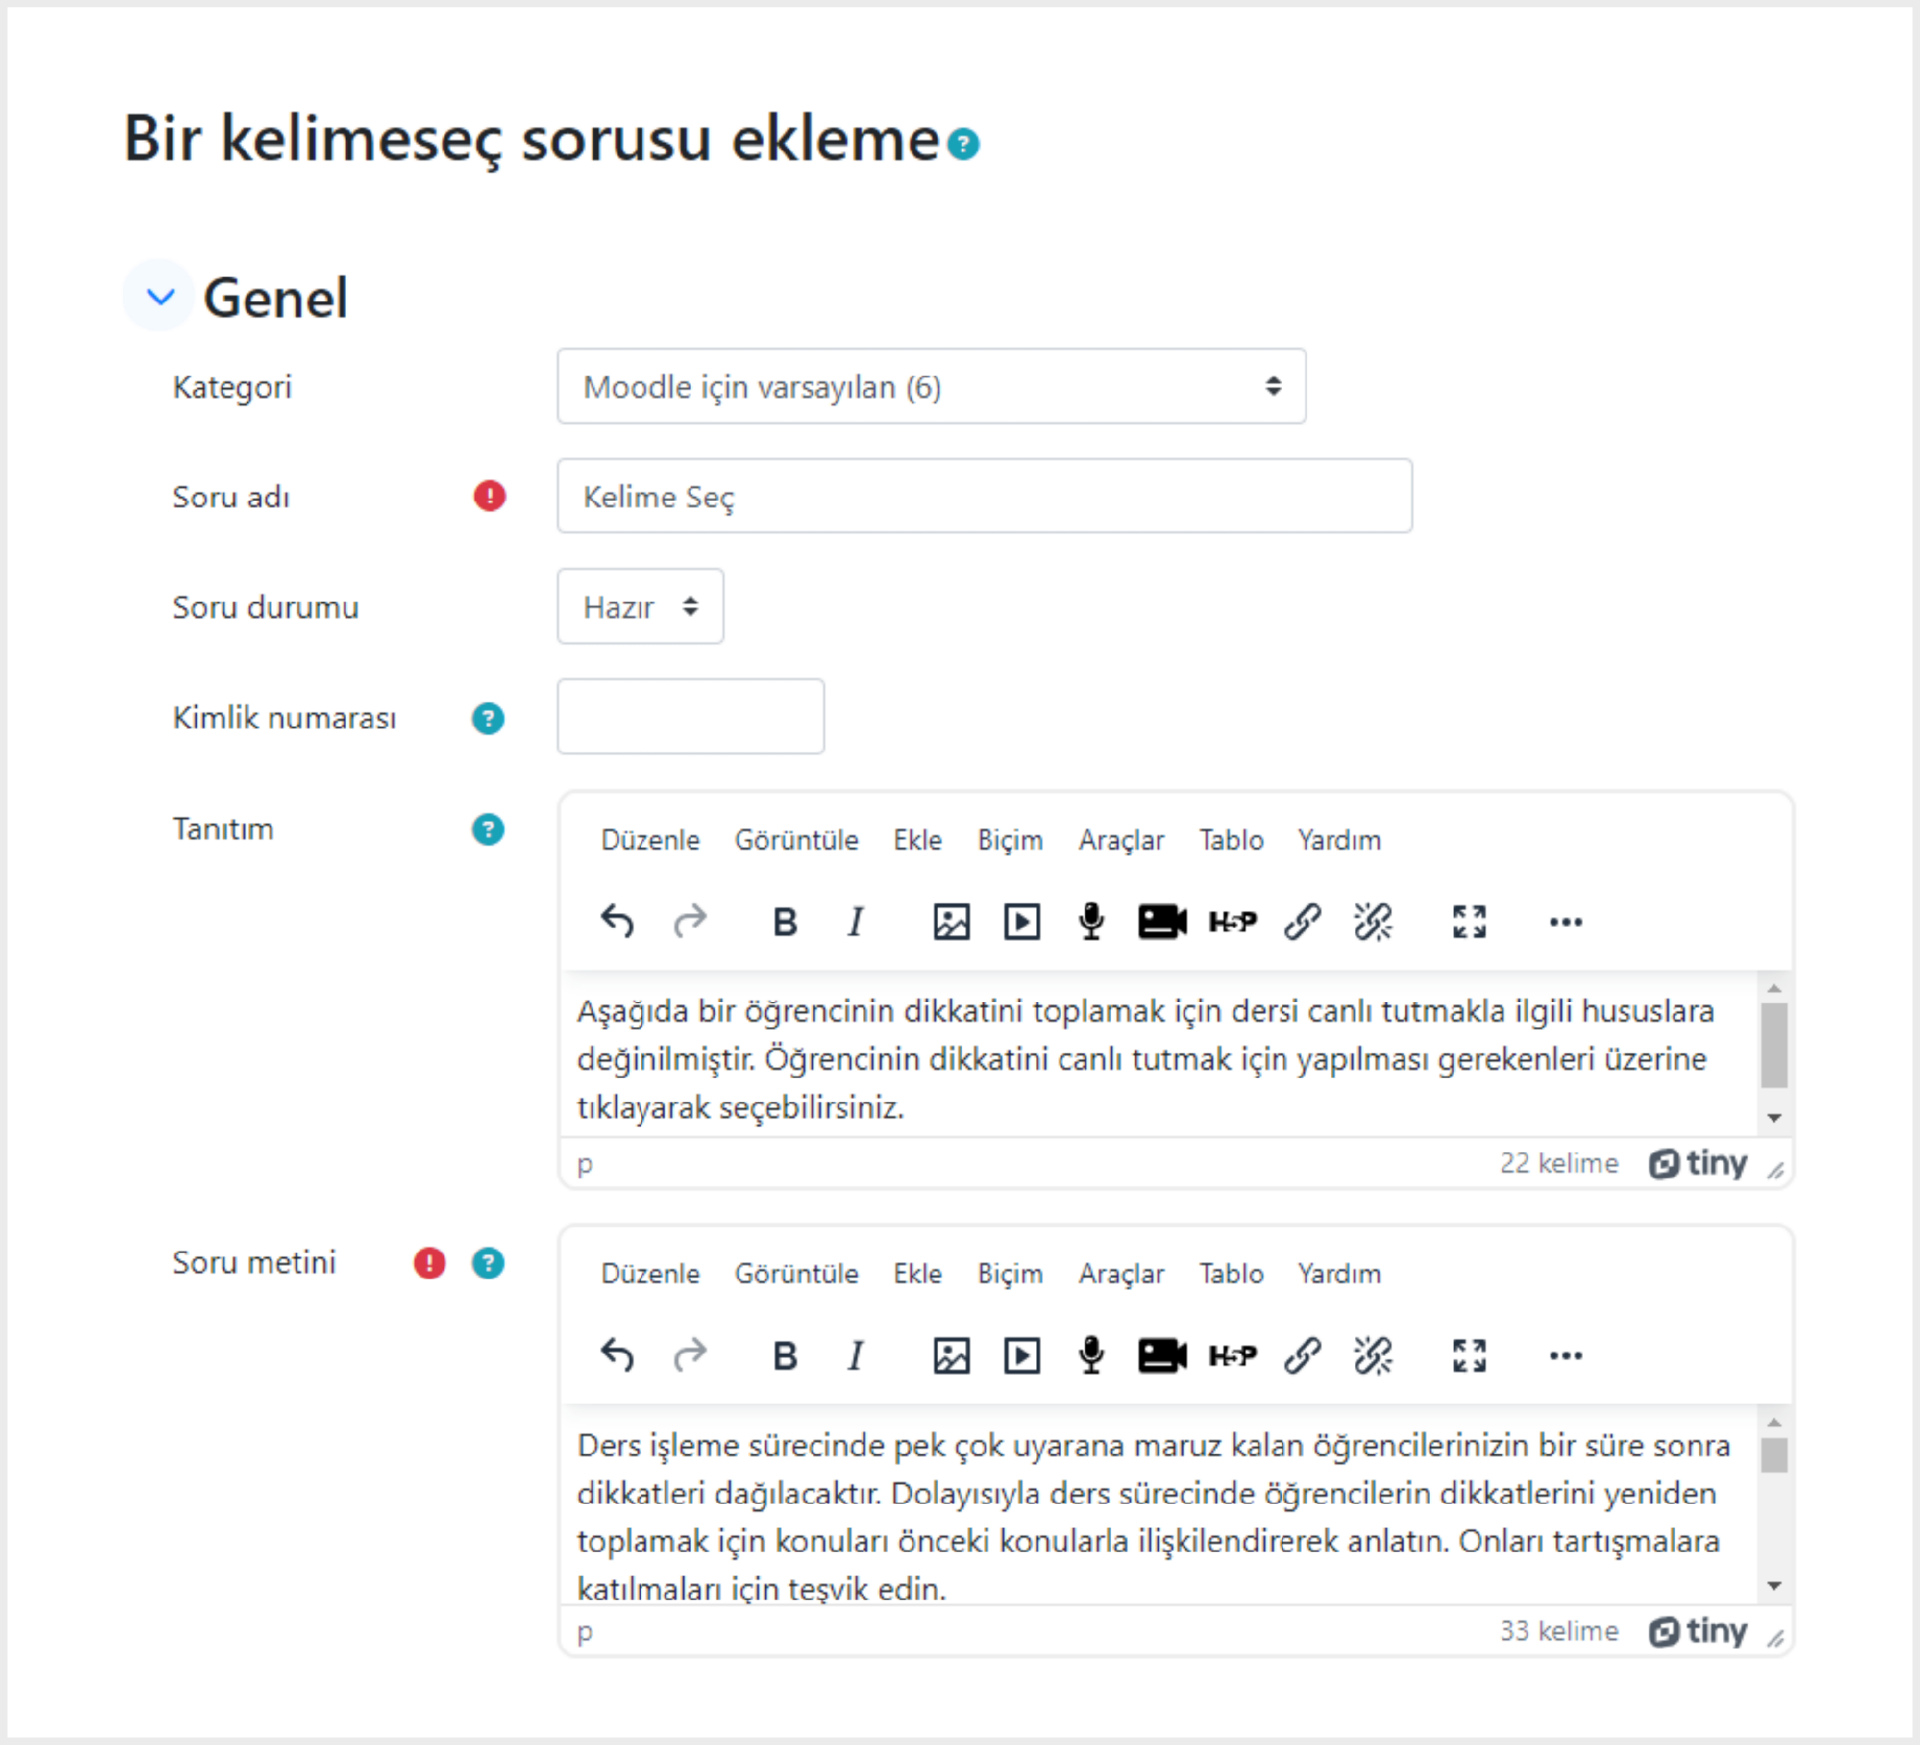Click the Soru metini editor scrollbar thumb

(x=1774, y=1455)
